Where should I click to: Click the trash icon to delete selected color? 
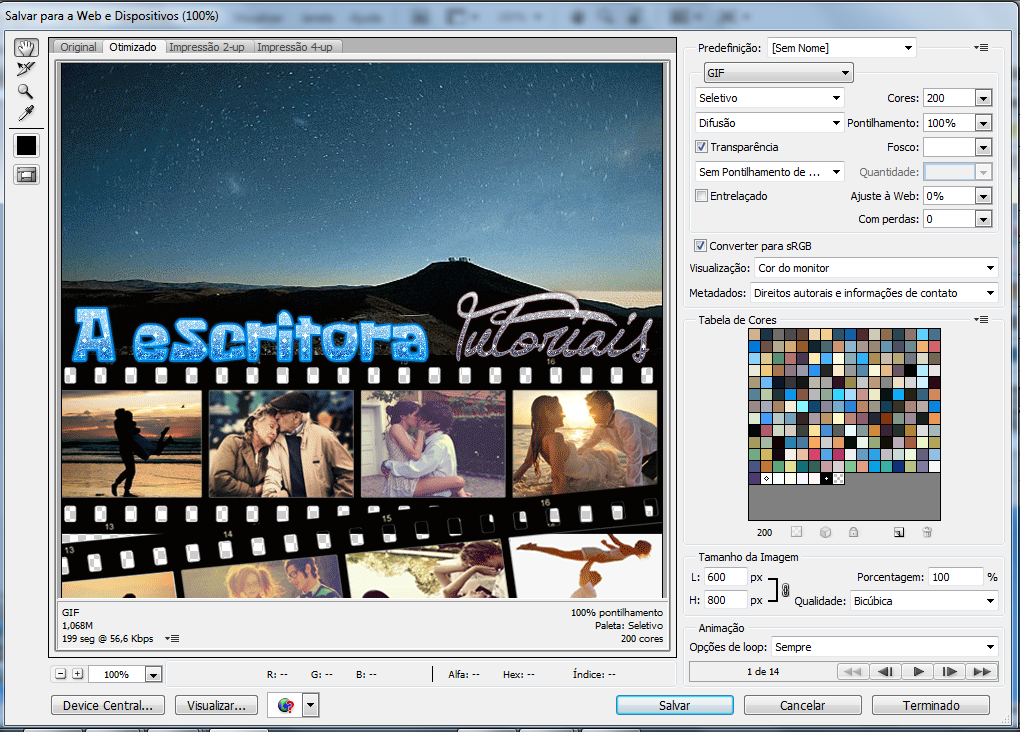[x=928, y=532]
